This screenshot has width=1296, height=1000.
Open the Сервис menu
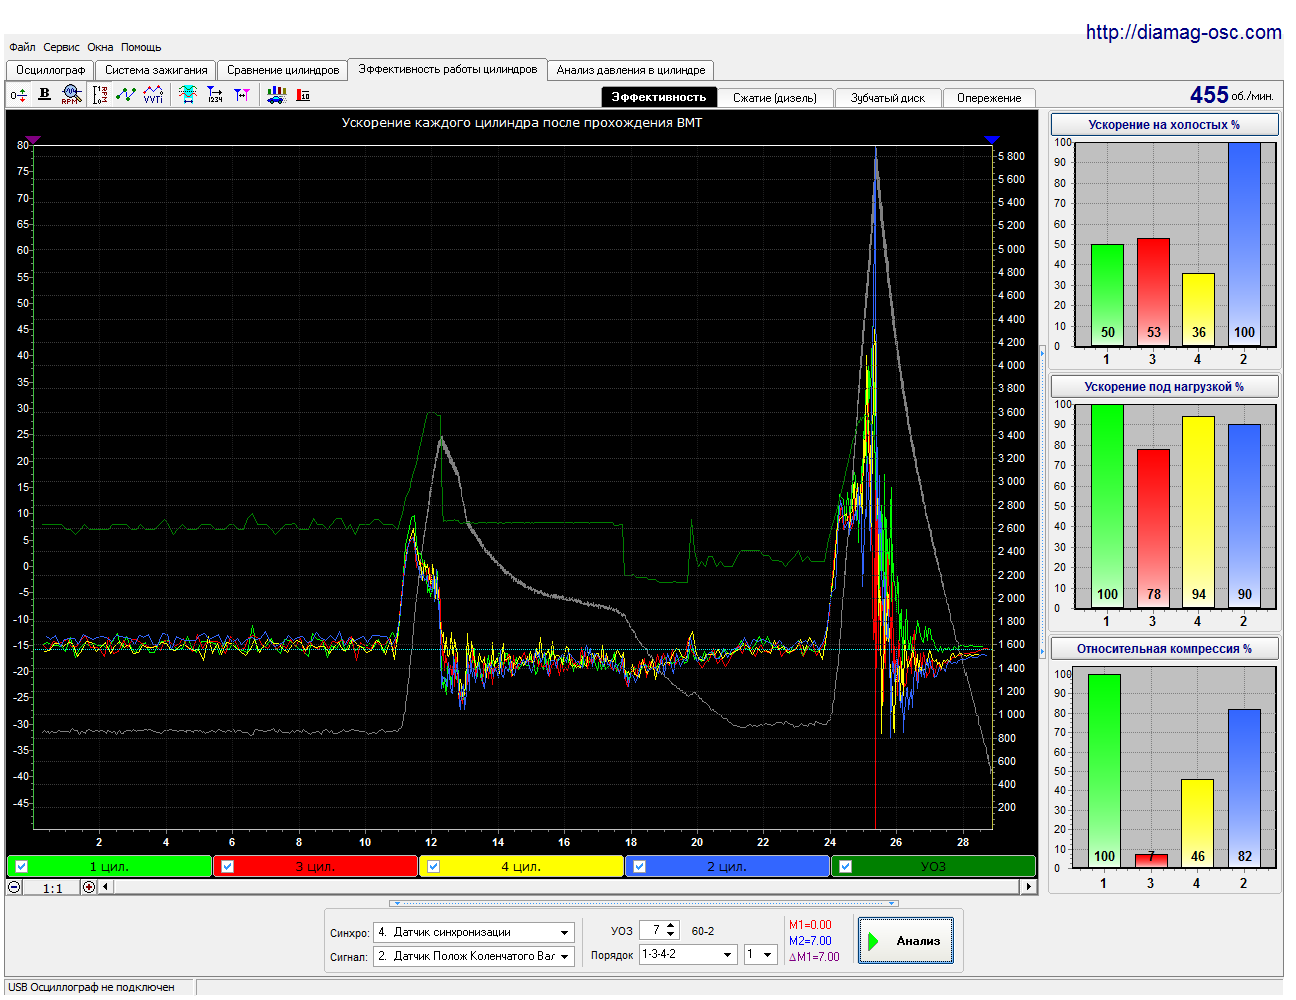coord(61,47)
